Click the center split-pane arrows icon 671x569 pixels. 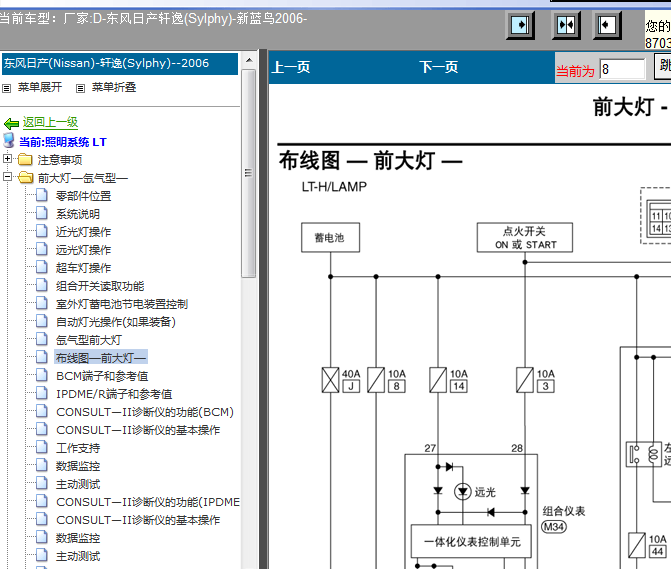coord(566,25)
